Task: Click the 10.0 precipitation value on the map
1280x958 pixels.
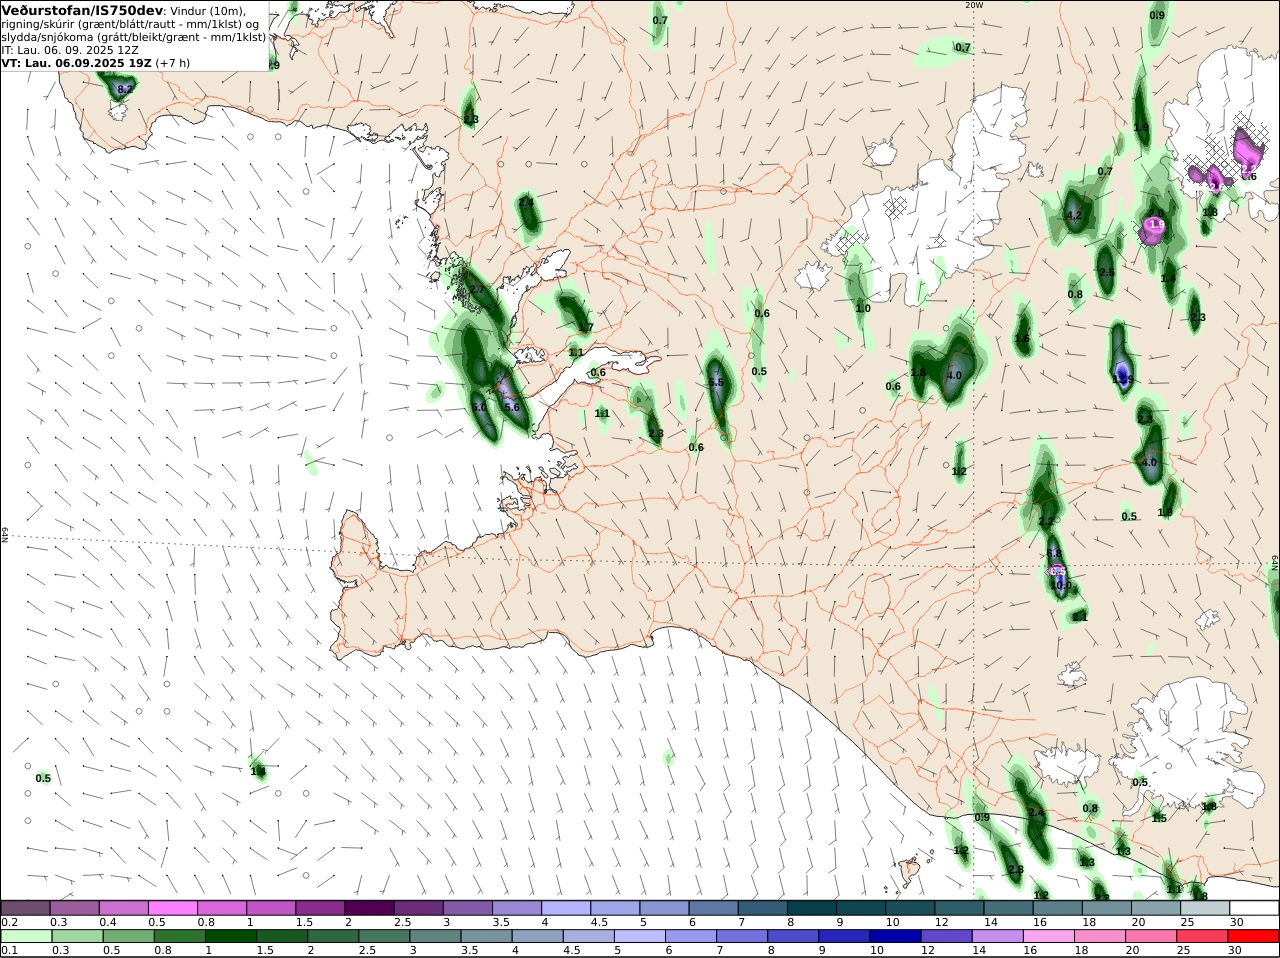Action: [x=1061, y=586]
